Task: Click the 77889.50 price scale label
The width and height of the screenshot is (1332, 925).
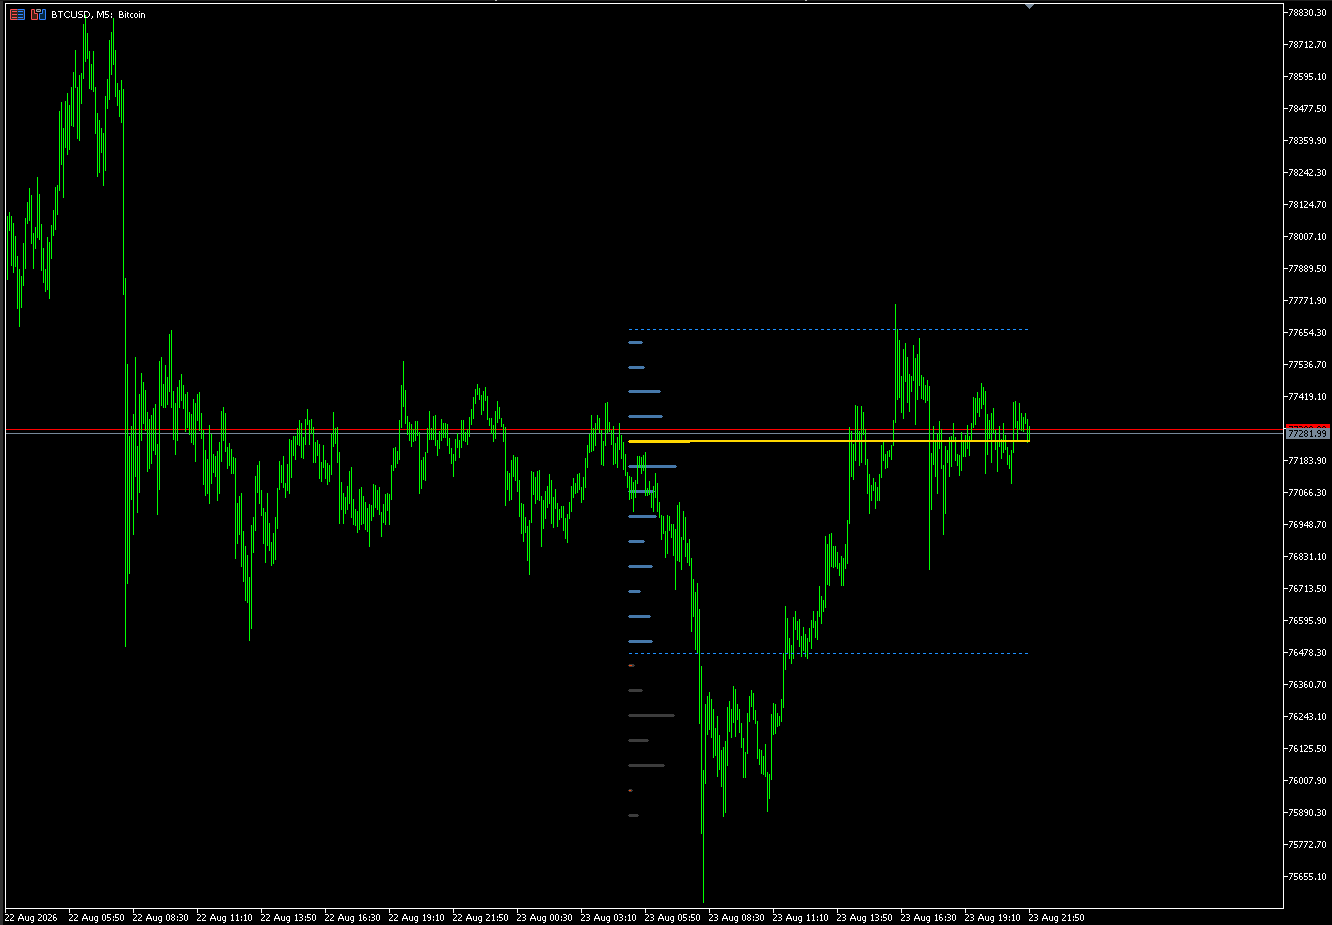Action: point(1308,268)
